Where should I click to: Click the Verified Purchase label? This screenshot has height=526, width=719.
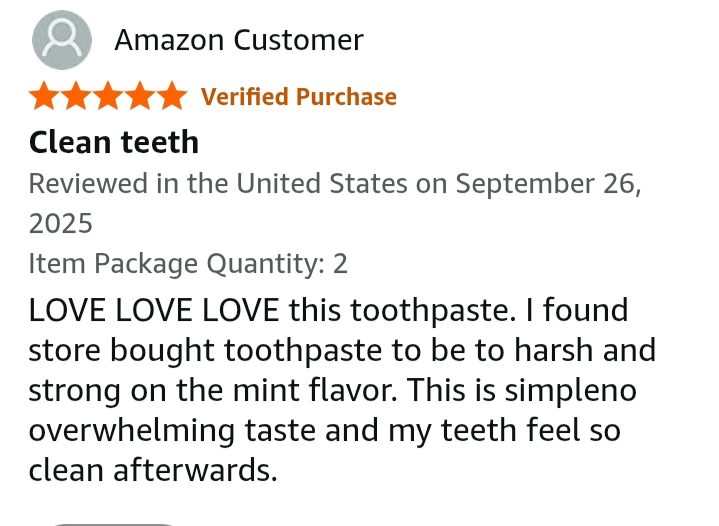pos(299,97)
